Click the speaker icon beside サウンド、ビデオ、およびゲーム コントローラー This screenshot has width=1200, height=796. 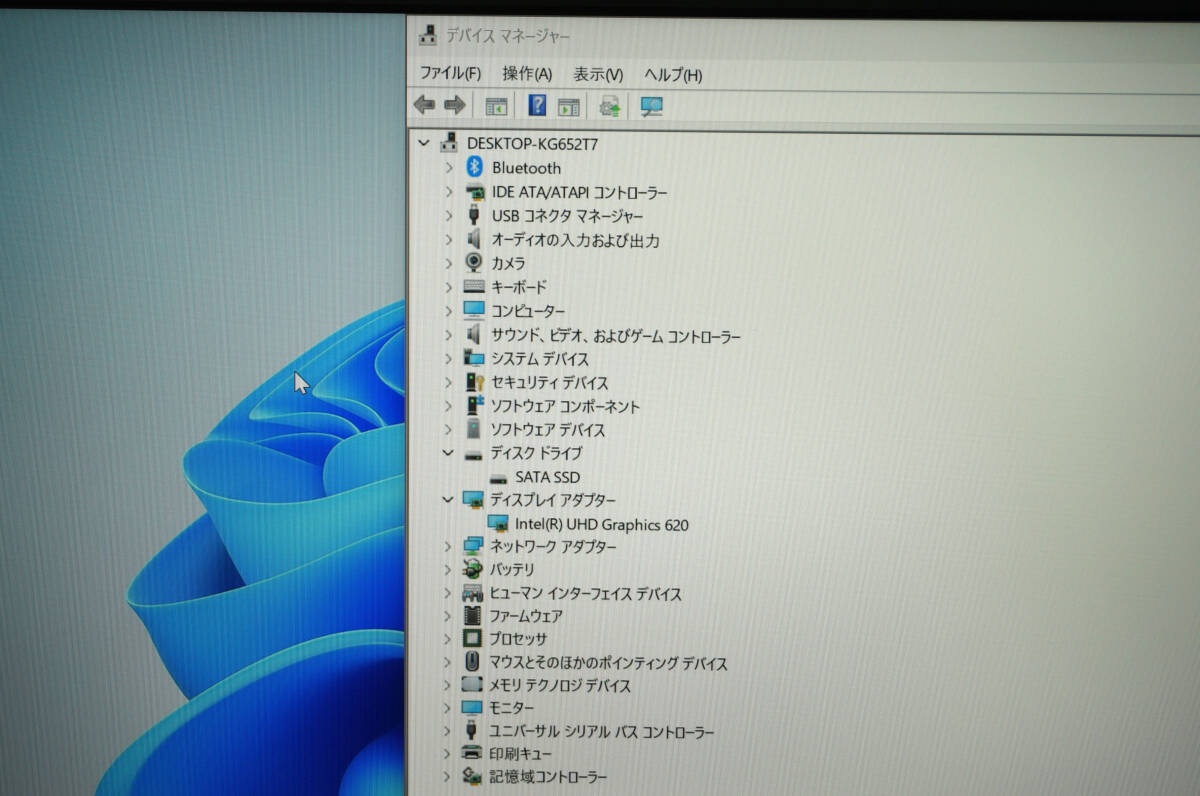[x=474, y=335]
